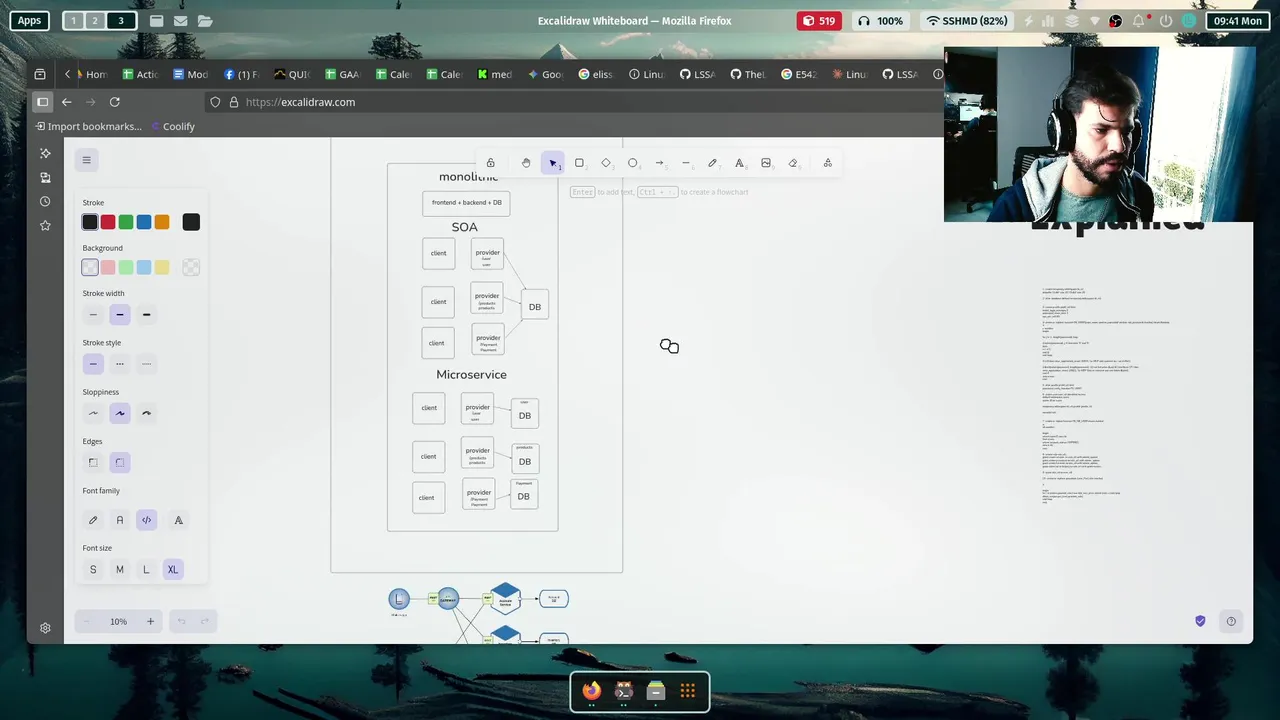Image resolution: width=1280 pixels, height=720 pixels.
Task: Select the Architect sloppiness option
Action: [93, 413]
